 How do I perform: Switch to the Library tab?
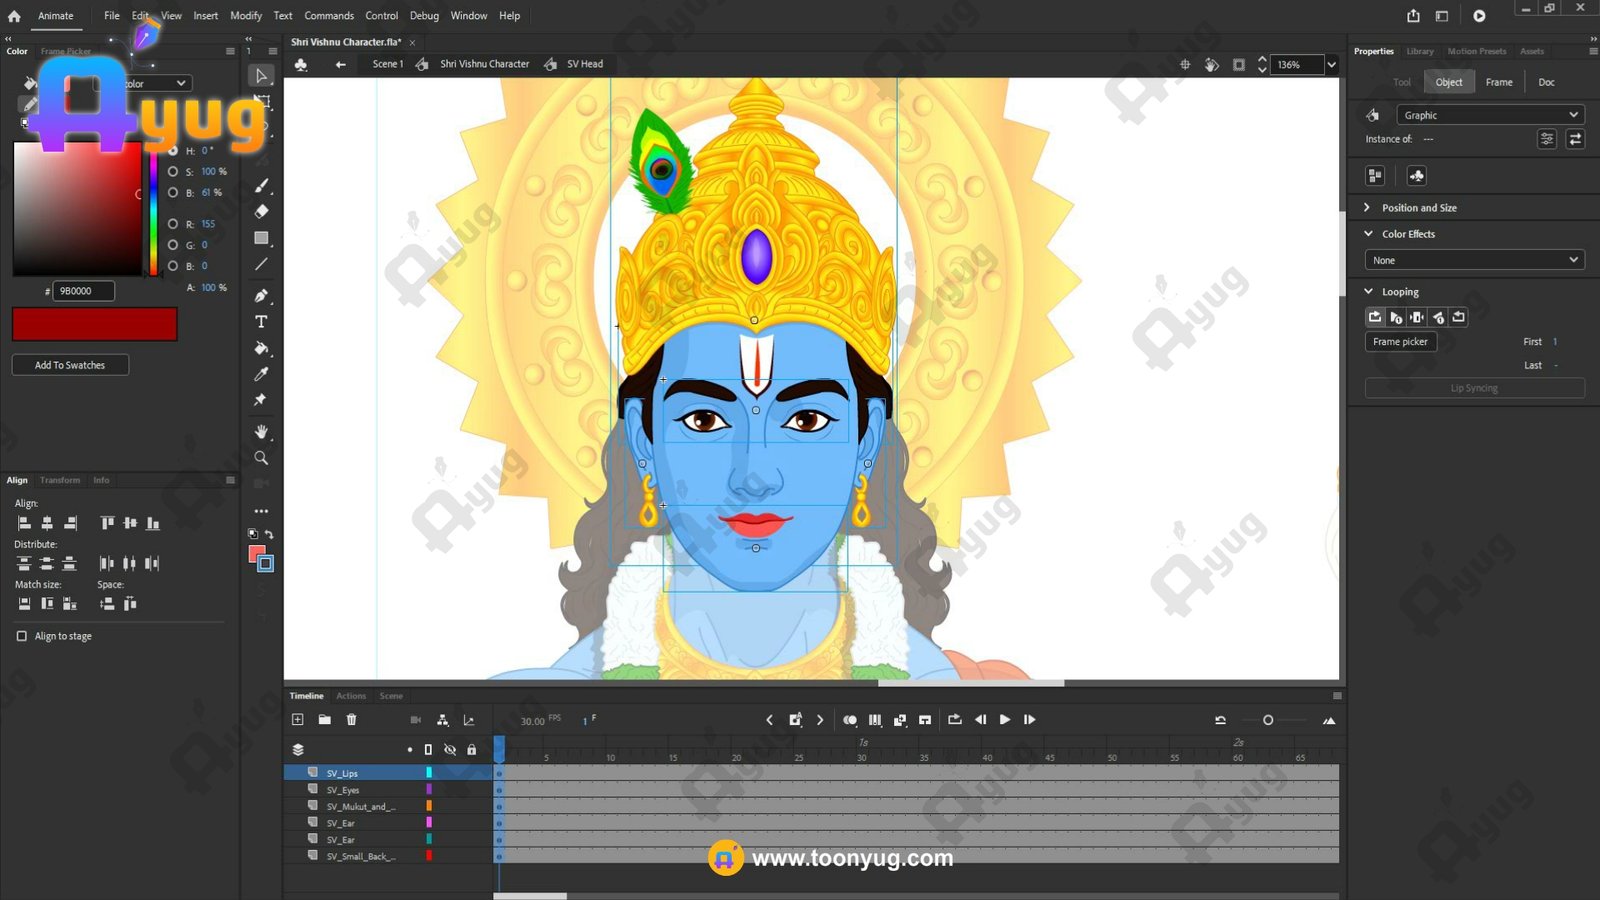(x=1420, y=51)
